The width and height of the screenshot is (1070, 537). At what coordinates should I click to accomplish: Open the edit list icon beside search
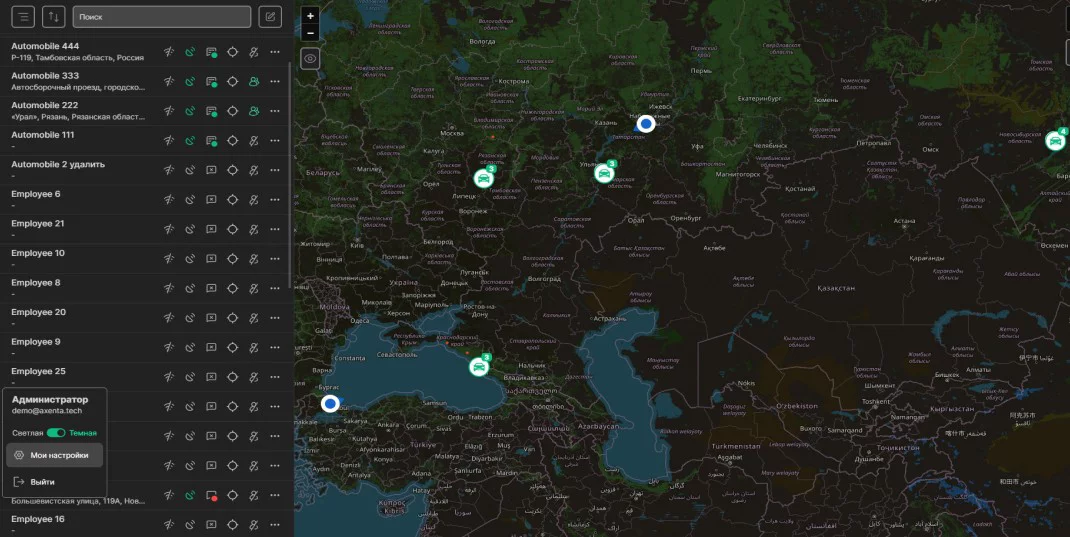point(270,17)
